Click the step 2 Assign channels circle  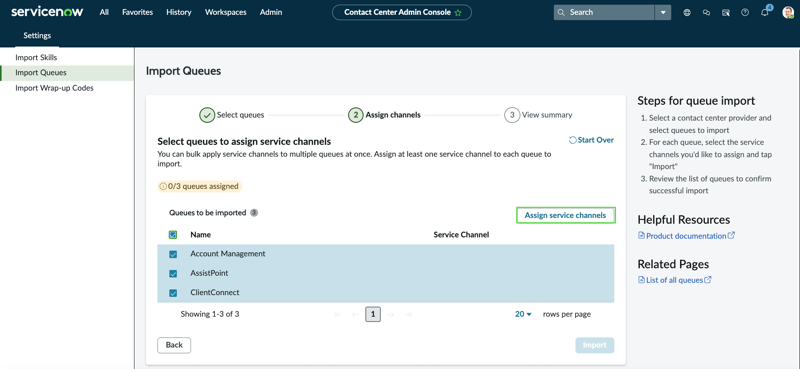(x=356, y=115)
